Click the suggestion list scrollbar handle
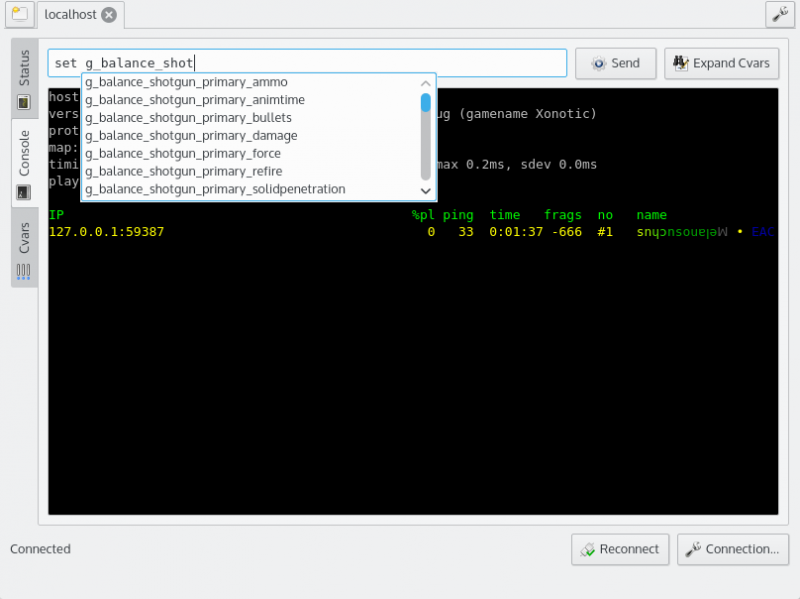This screenshot has width=800, height=599. [426, 103]
